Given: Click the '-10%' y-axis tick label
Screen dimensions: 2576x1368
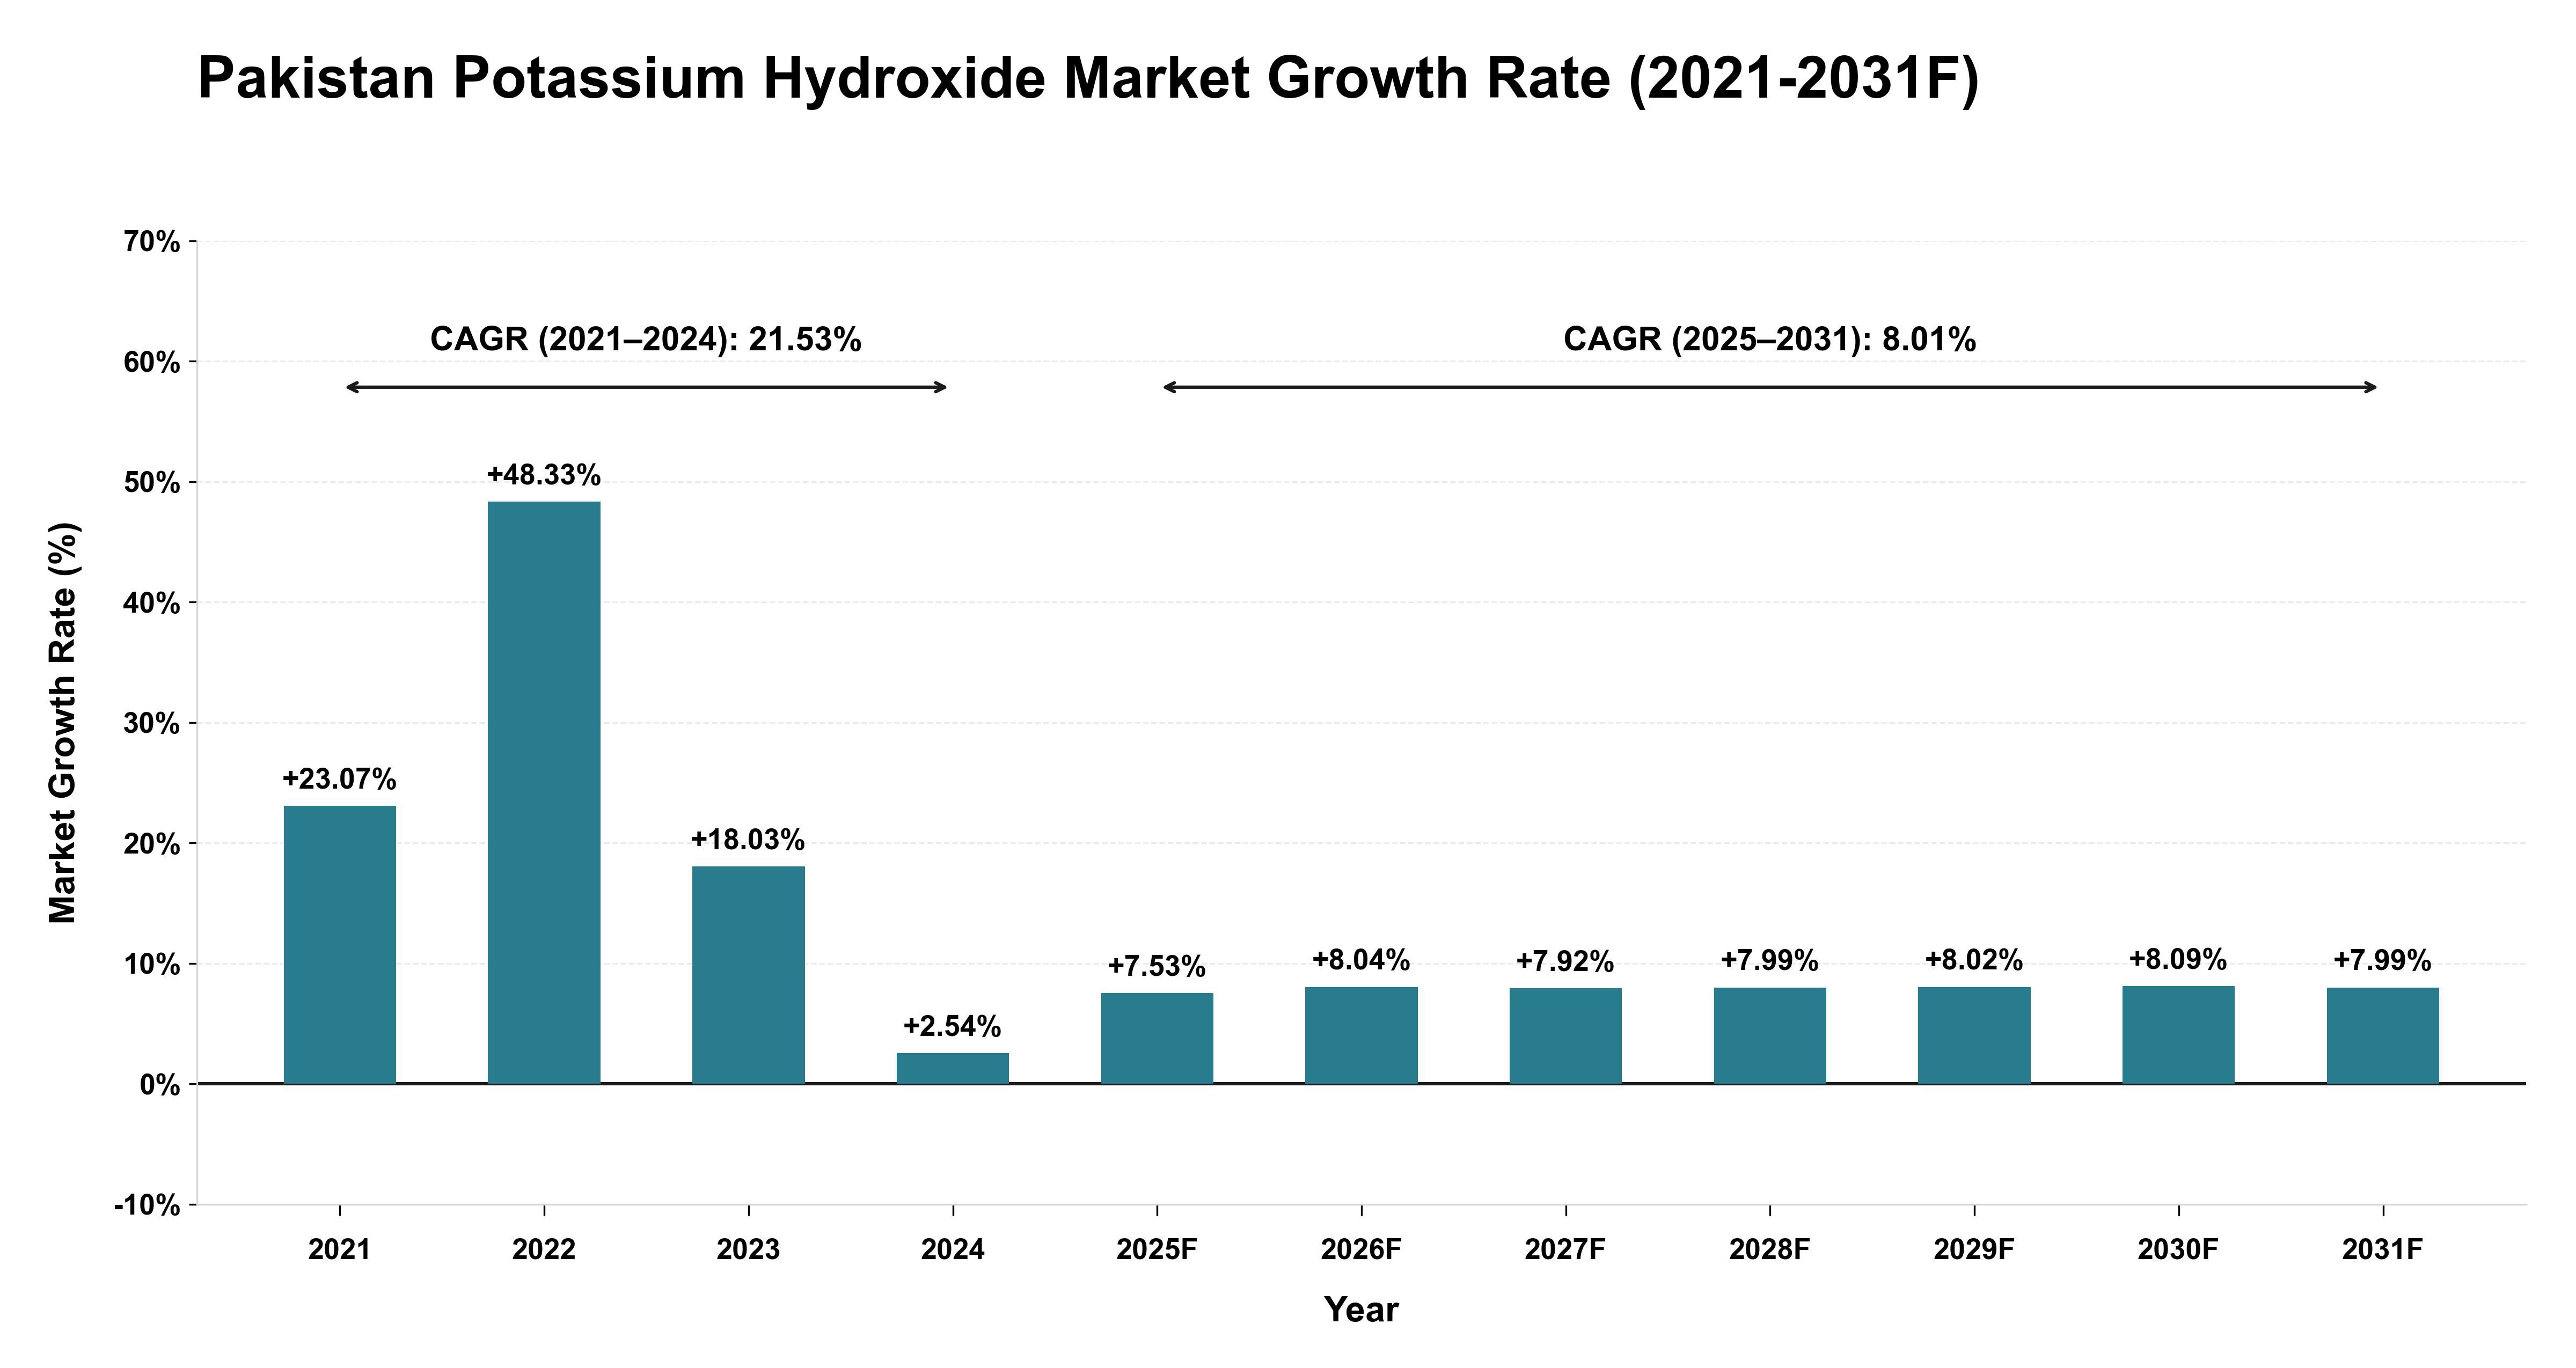Looking at the screenshot, I should tap(148, 1206).
